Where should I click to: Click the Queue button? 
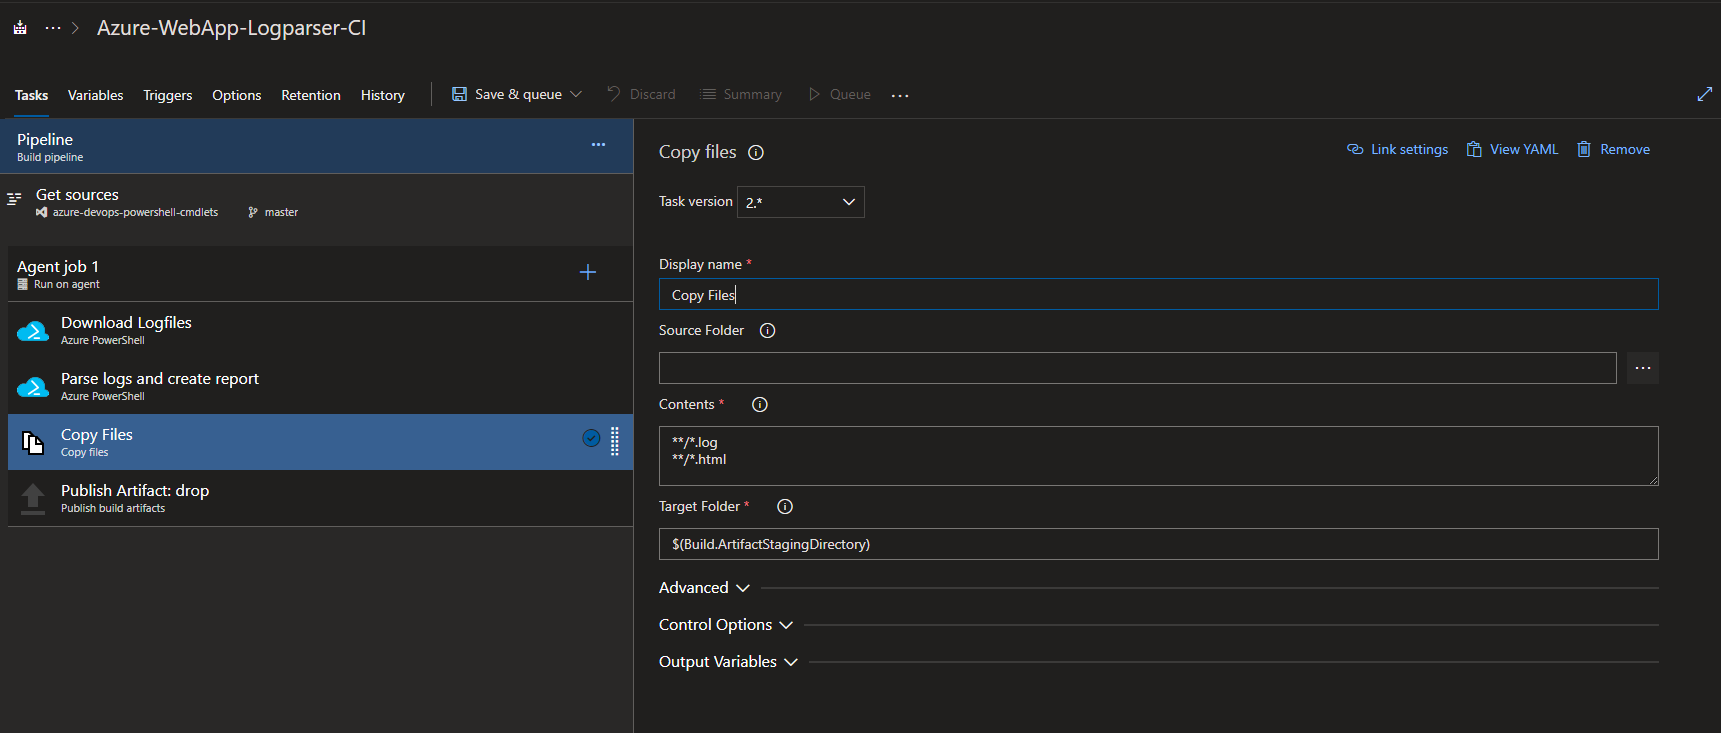click(x=839, y=94)
